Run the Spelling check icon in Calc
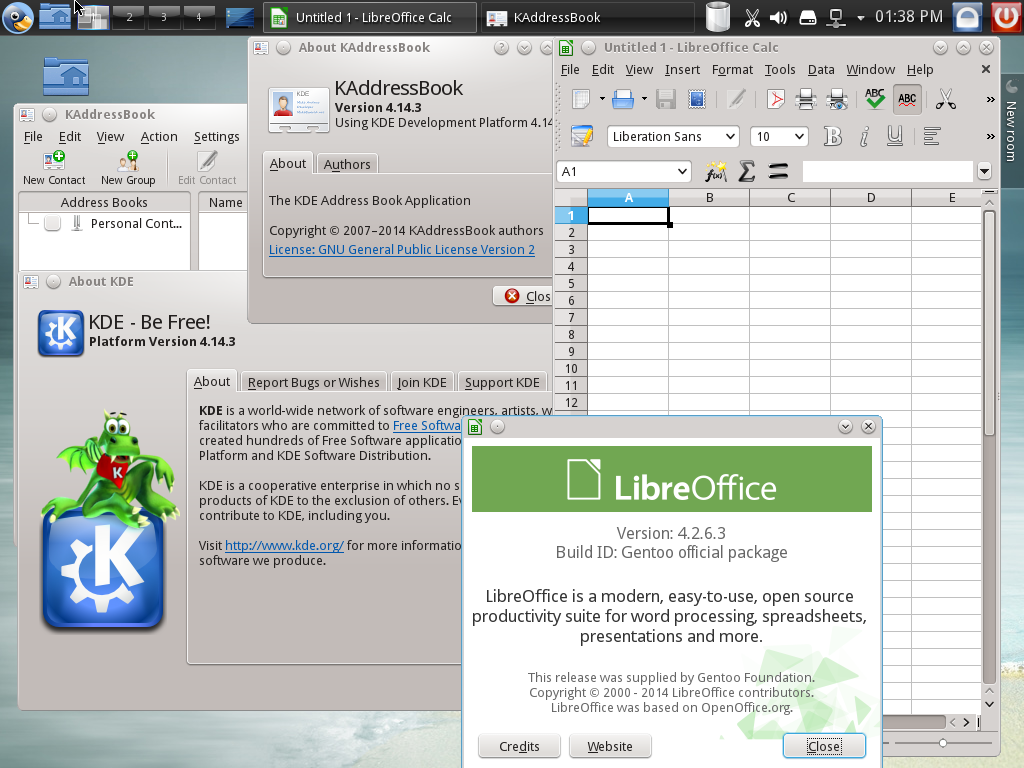Screen dimensions: 1024x768 point(874,99)
